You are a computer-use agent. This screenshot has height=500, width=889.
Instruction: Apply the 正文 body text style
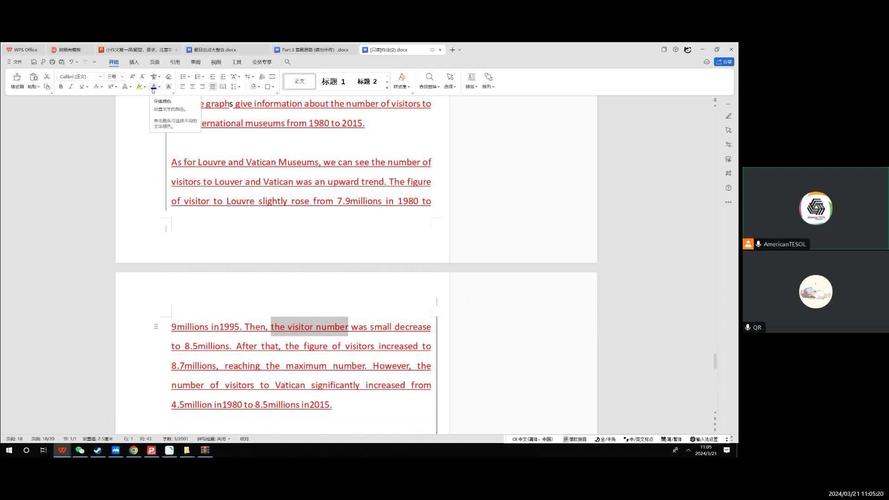(299, 82)
